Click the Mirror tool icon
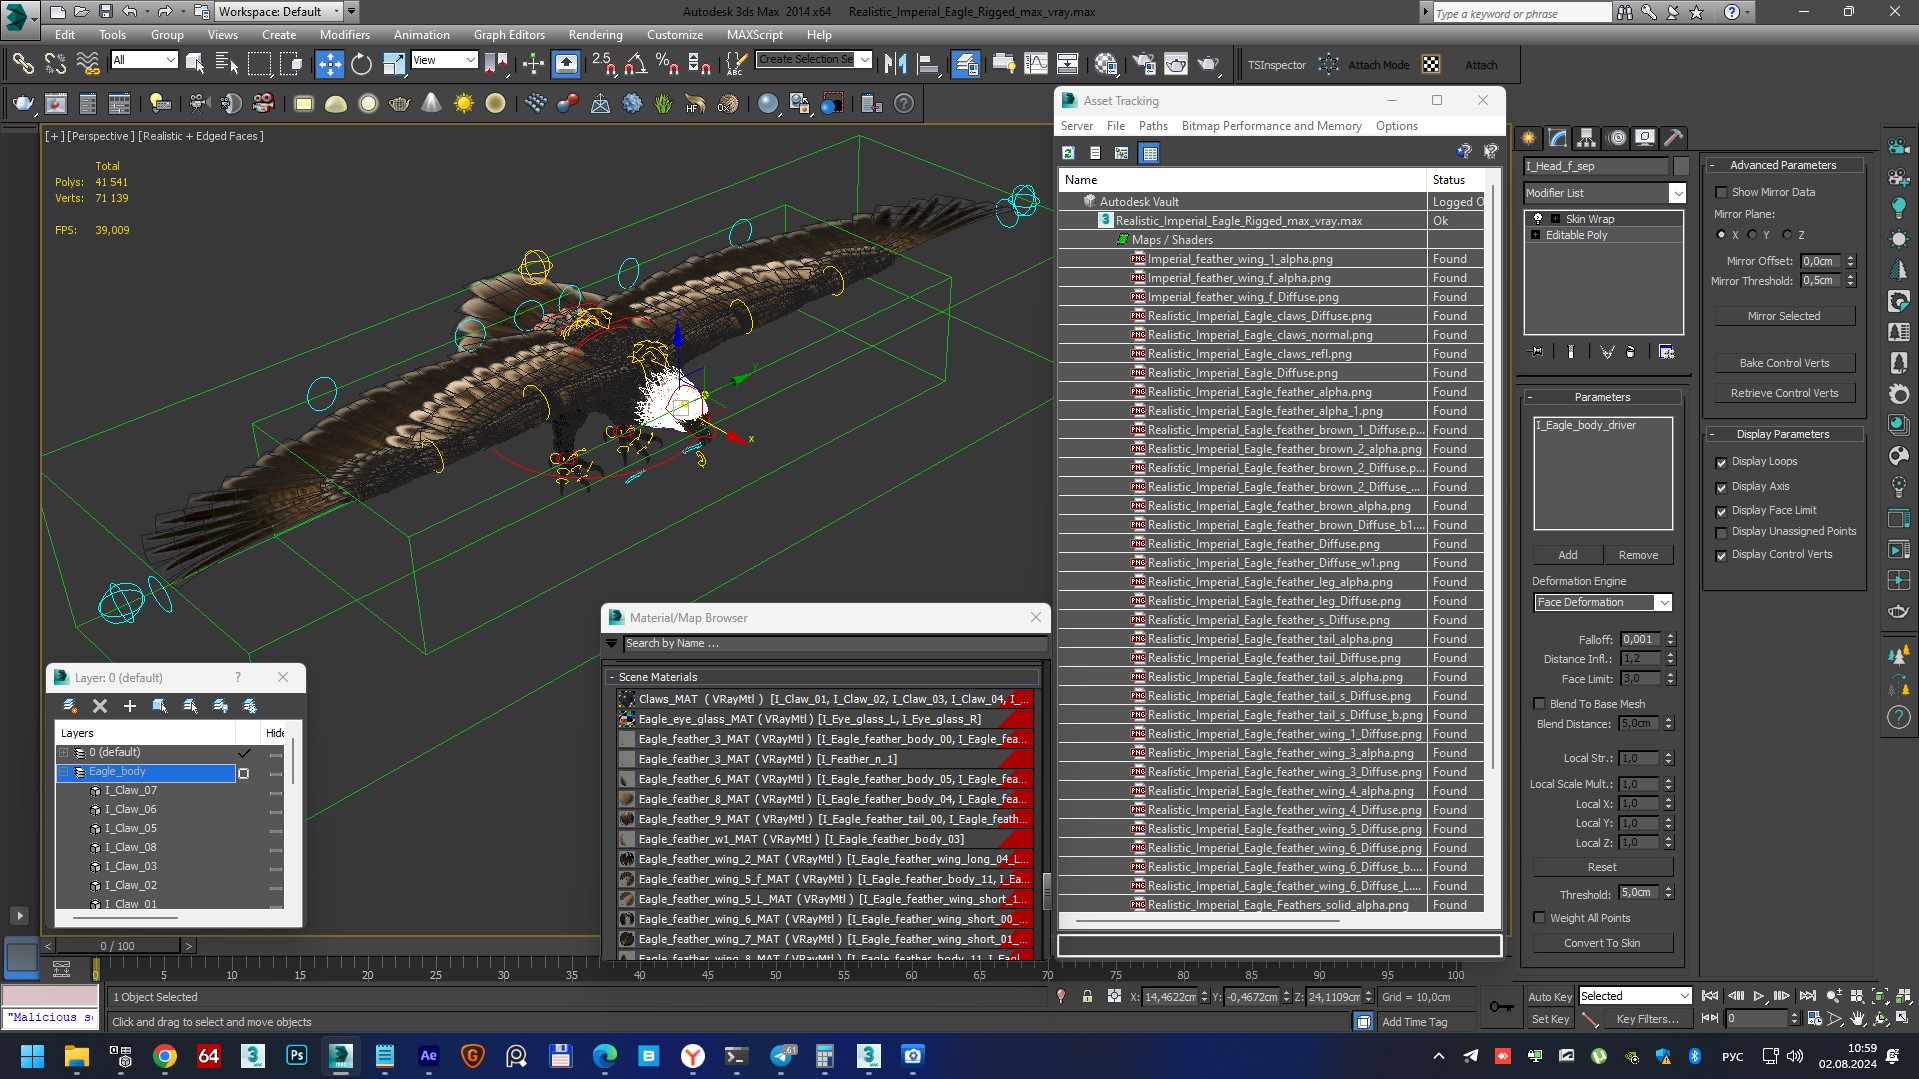The width and height of the screenshot is (1919, 1079). pyautogui.click(x=896, y=65)
